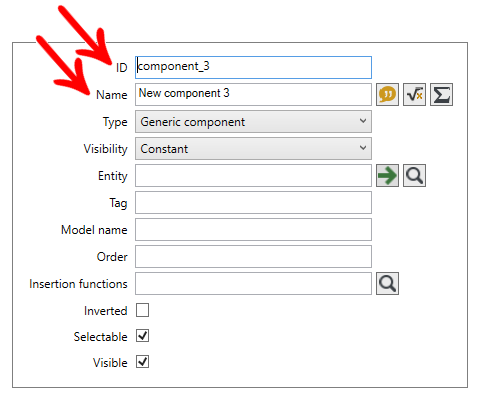Click the chevron arrow of Type combo box
The height and width of the screenshot is (405, 484).
[x=363, y=121]
